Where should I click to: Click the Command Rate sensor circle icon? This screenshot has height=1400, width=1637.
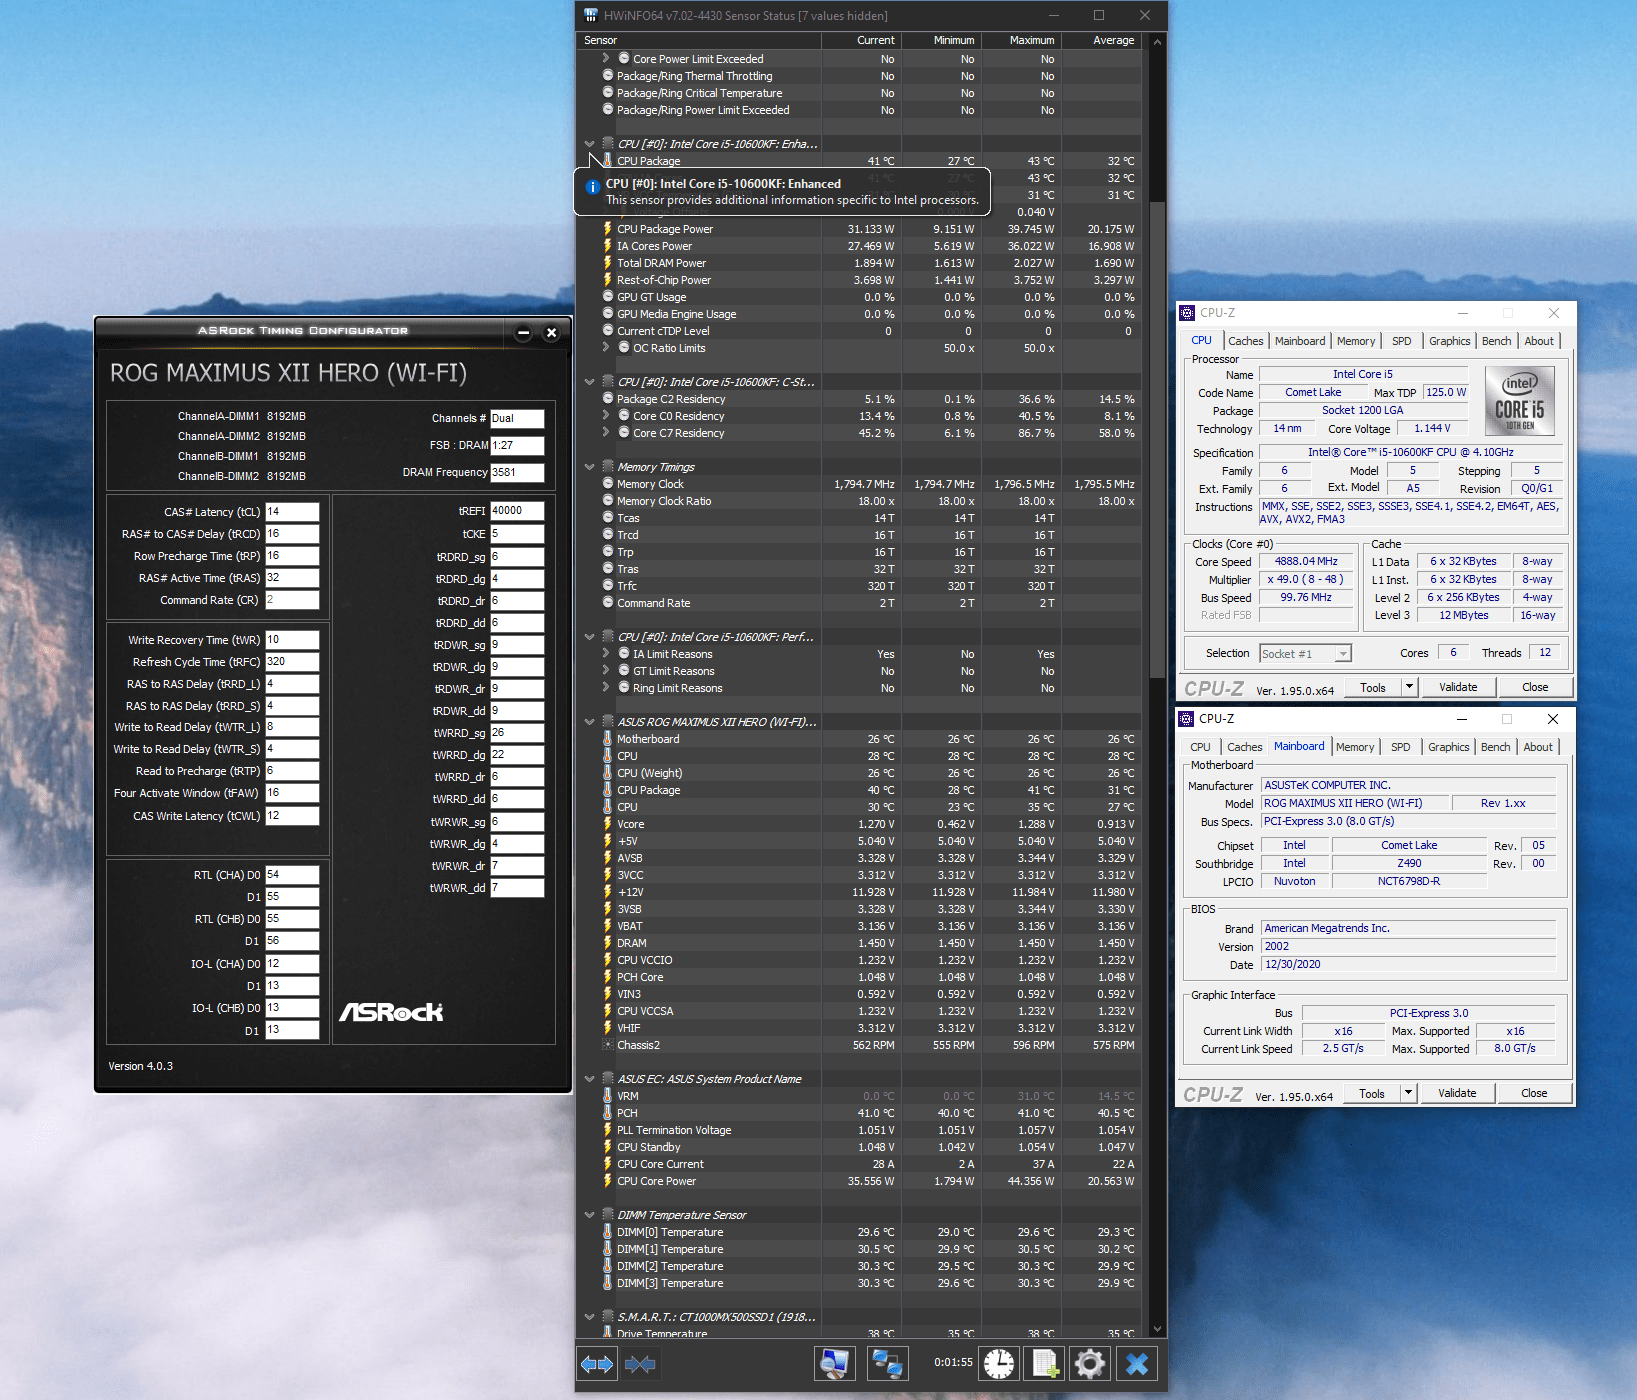coord(607,603)
